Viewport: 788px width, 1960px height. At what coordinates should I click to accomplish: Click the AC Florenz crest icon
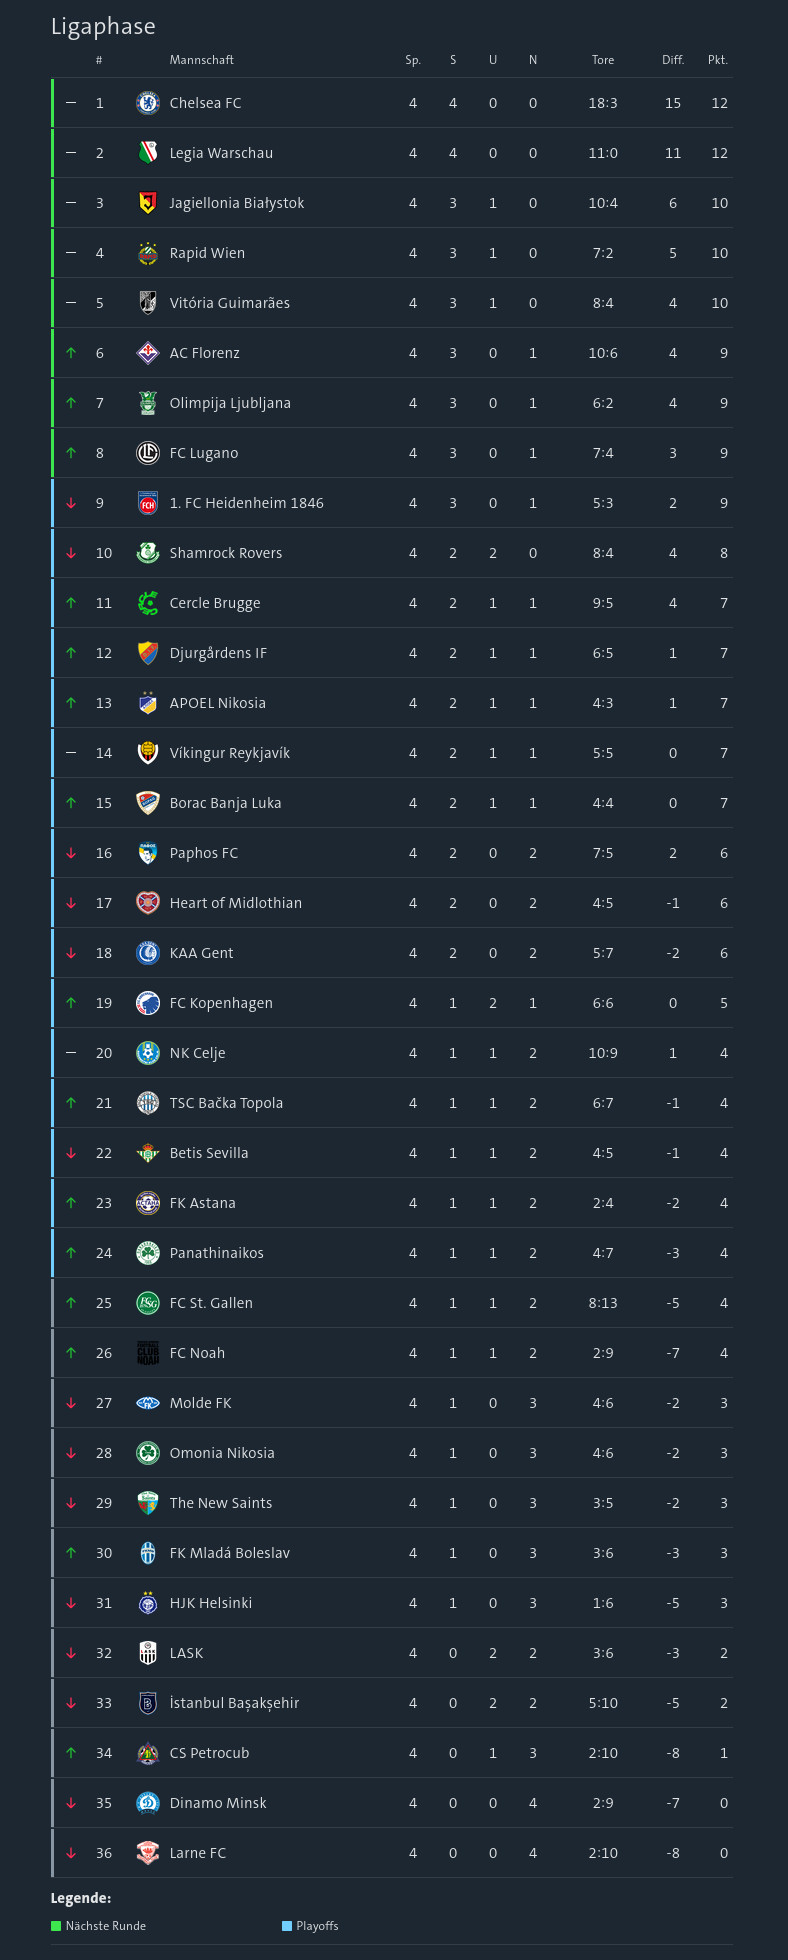148,353
